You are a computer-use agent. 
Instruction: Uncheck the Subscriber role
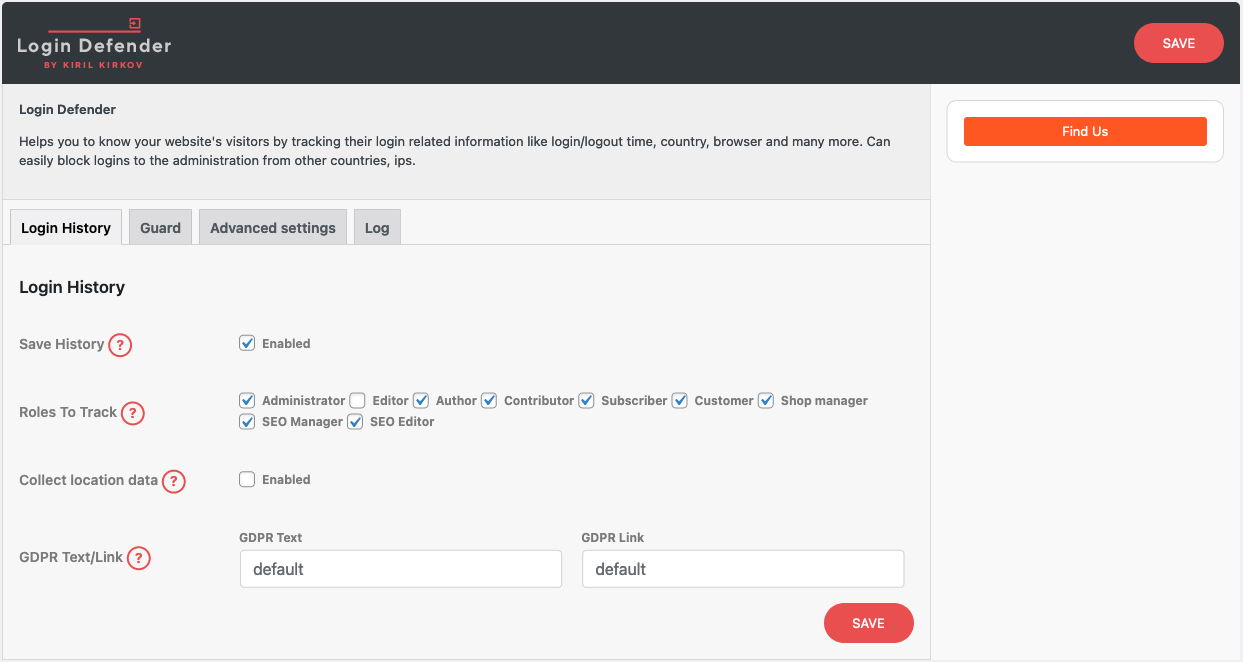[x=586, y=400]
